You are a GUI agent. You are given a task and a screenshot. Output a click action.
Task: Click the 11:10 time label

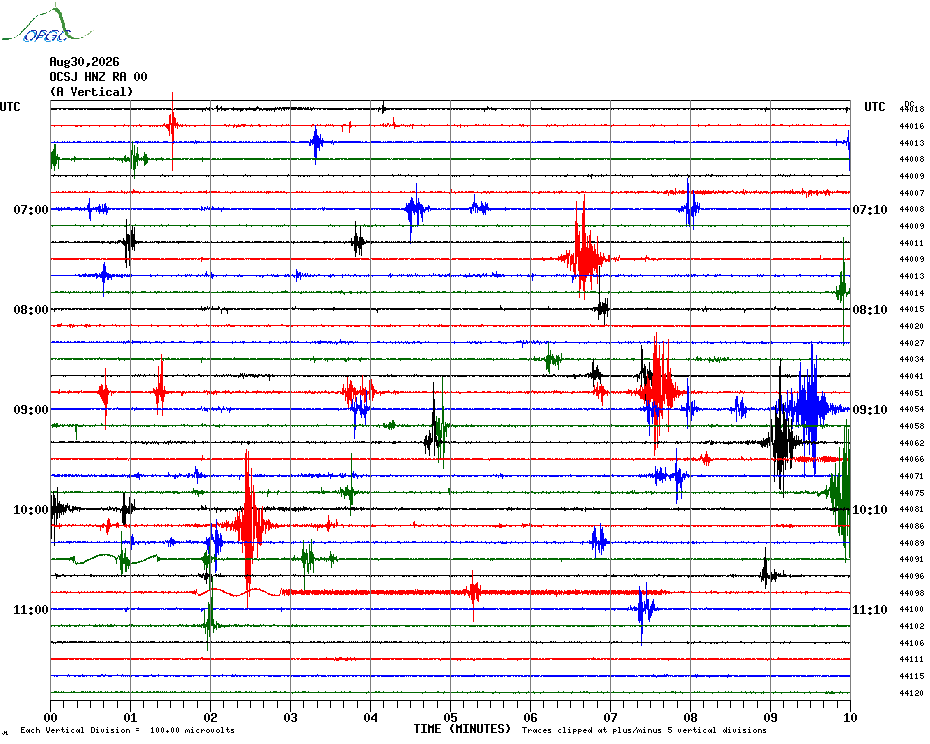point(870,609)
